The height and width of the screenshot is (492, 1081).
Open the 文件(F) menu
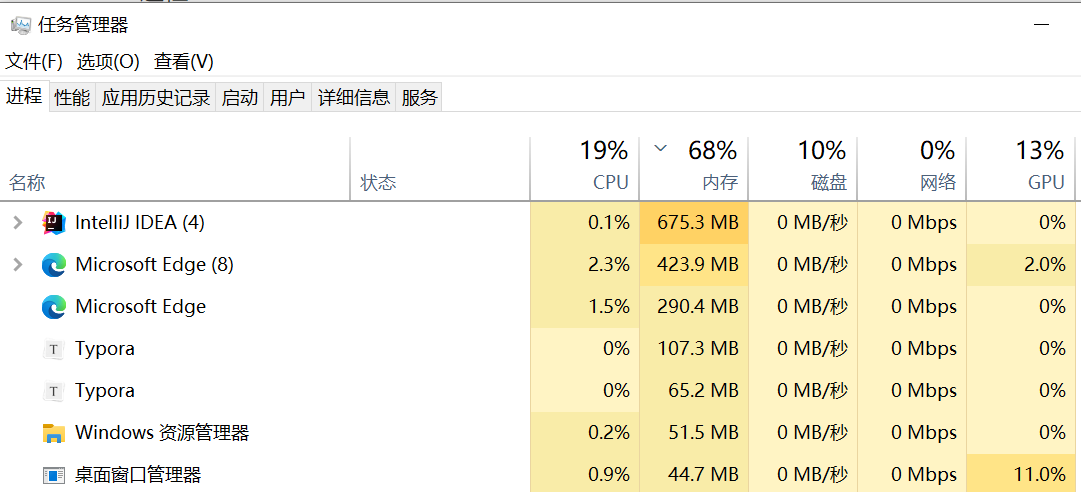point(34,62)
